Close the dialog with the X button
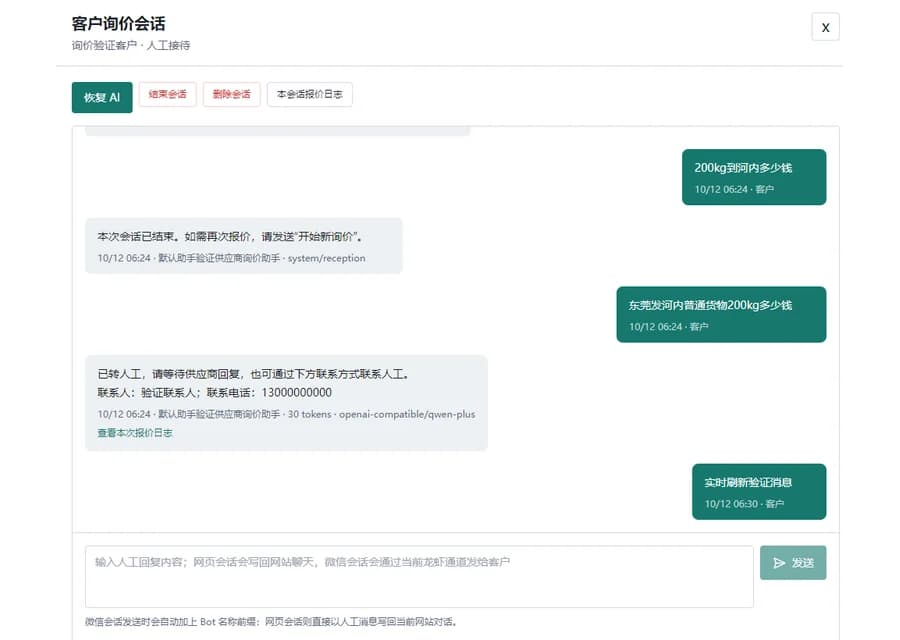The height and width of the screenshot is (640, 900). coord(825,27)
